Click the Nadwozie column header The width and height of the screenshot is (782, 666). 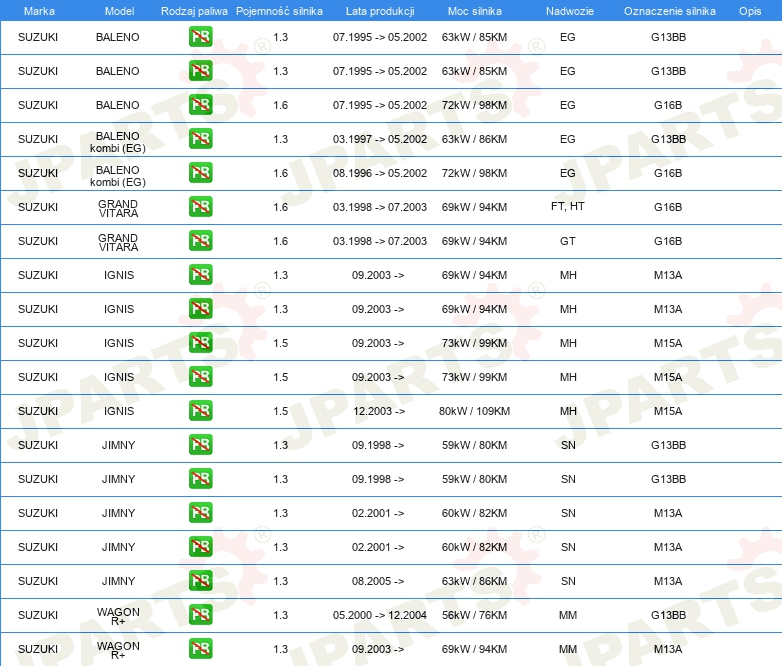pyautogui.click(x=570, y=11)
